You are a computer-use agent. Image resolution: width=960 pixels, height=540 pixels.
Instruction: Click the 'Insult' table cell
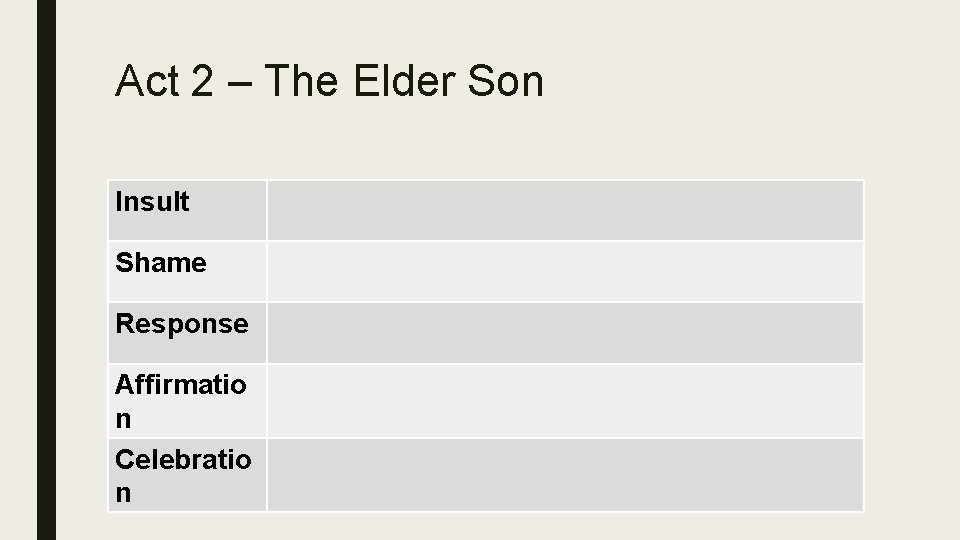(187, 210)
